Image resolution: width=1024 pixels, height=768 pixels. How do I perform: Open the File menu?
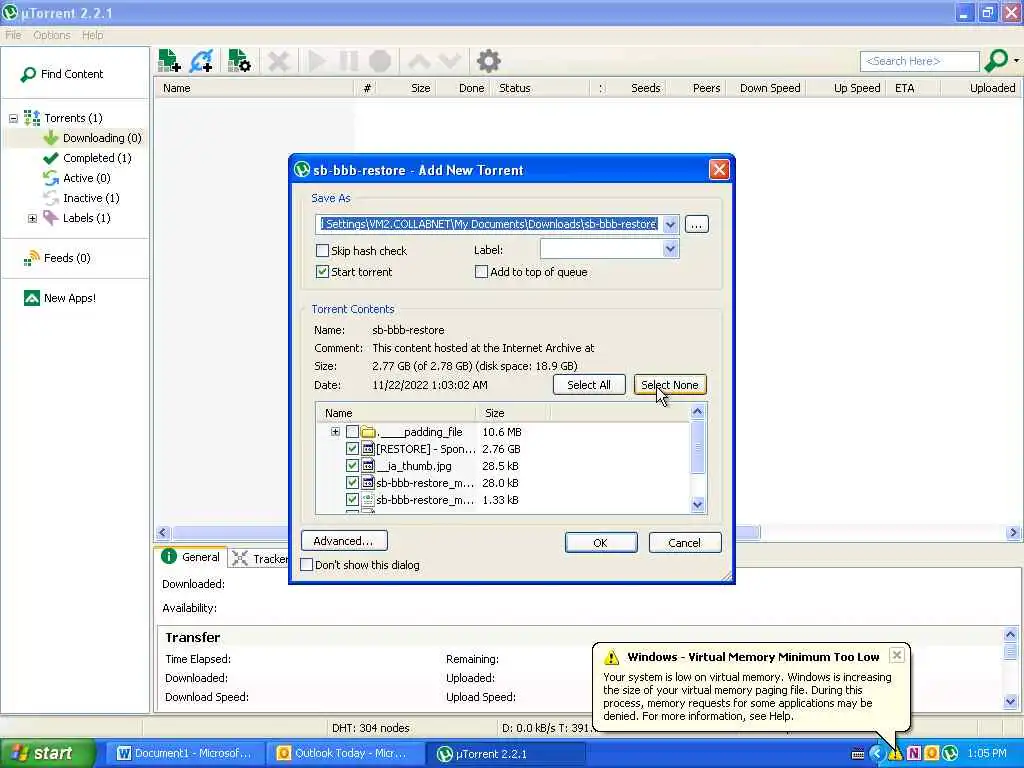click(x=13, y=35)
